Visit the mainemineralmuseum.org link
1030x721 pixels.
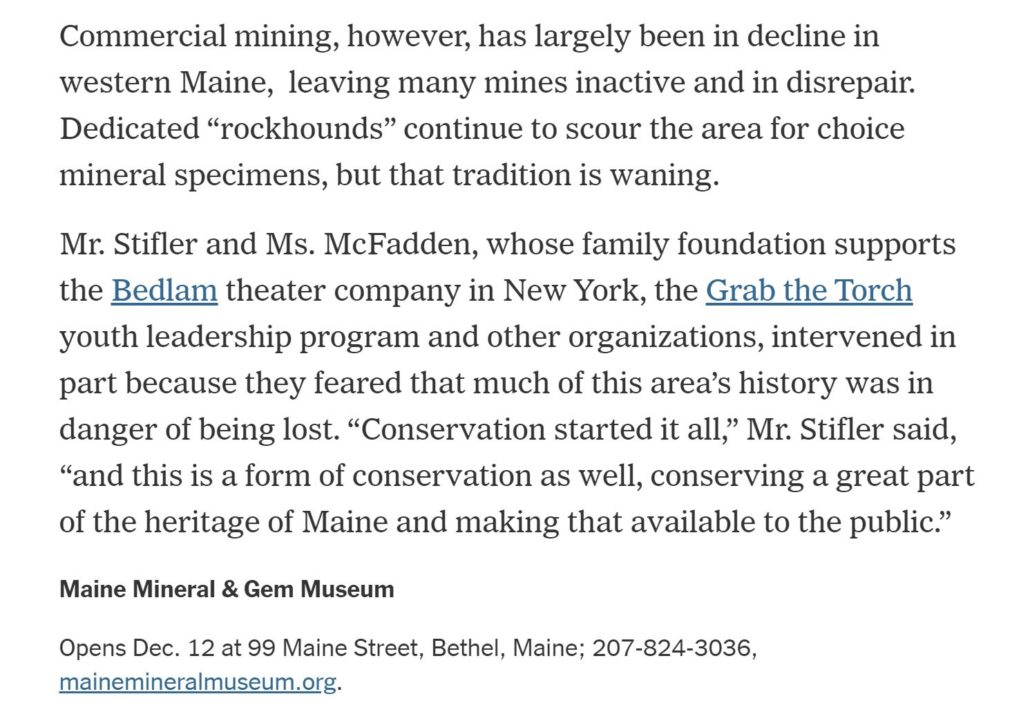click(198, 682)
